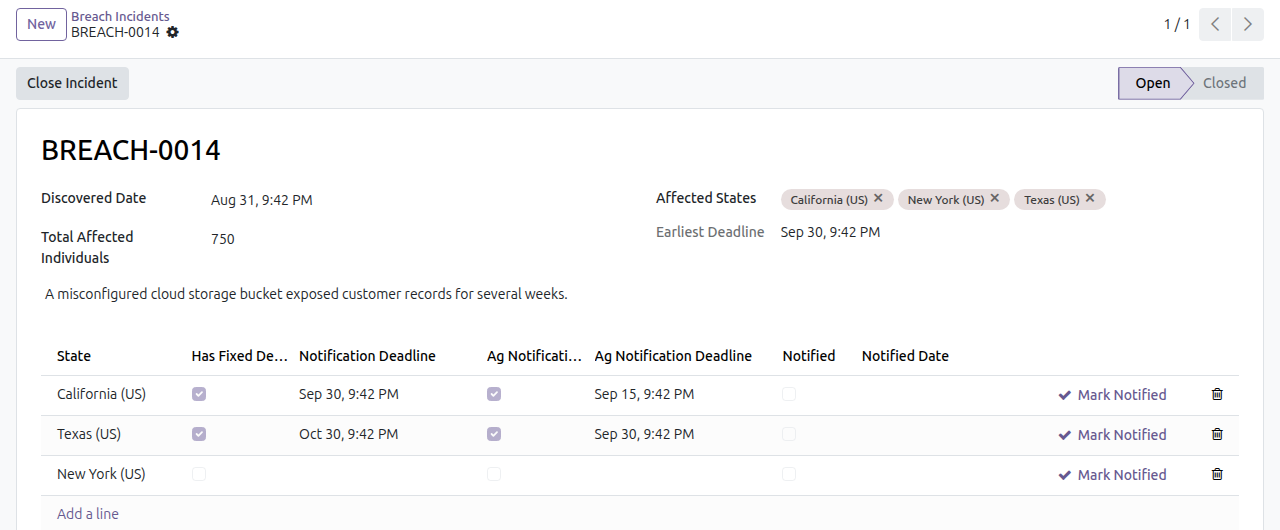Click the misconfigured cloud storage description text

pos(306,295)
